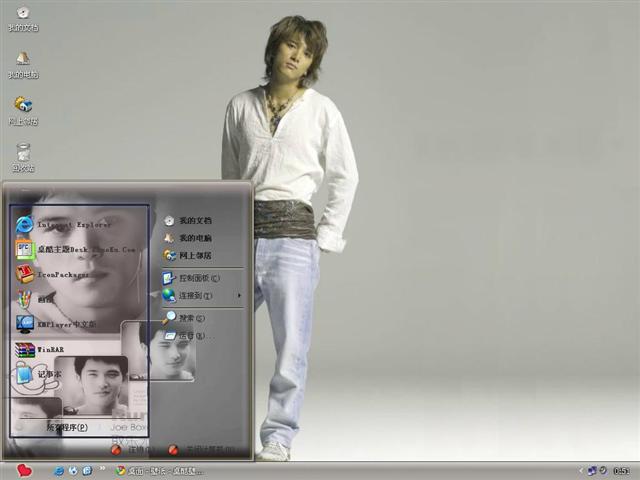The width and height of the screenshot is (640, 480).
Task: Open the 网上邻居 desktop icon
Action: point(23,111)
